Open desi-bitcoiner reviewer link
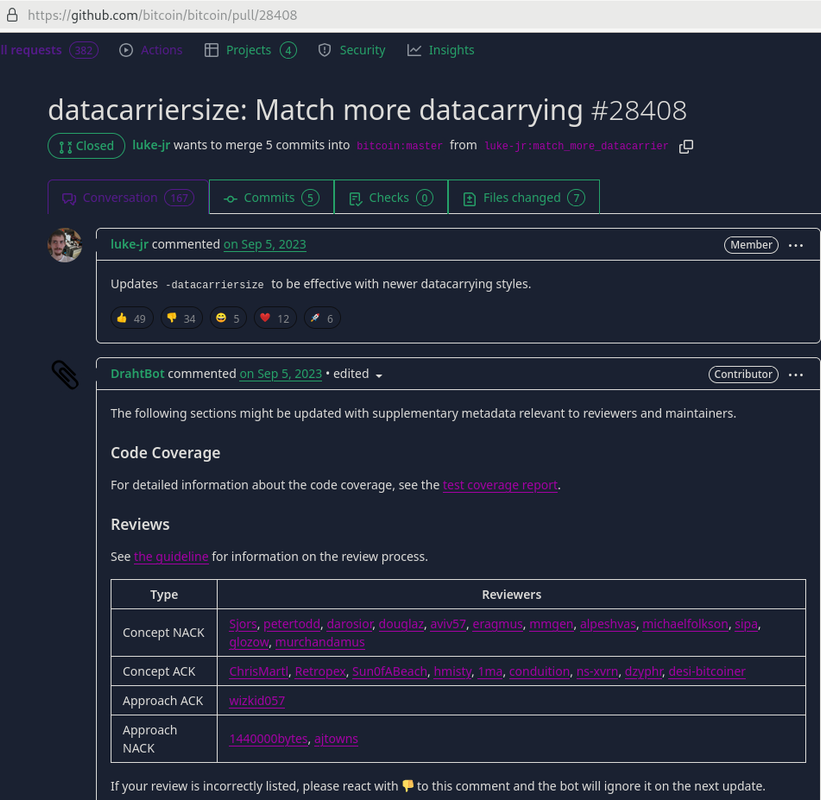821x800 pixels. 707,672
